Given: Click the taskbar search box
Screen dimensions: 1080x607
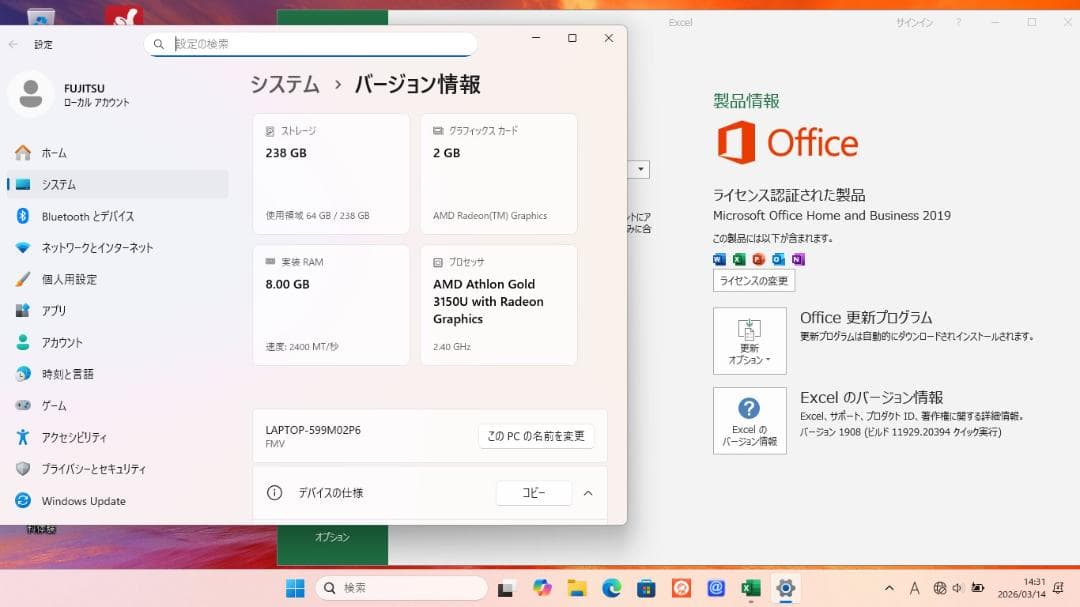Looking at the screenshot, I should [402, 588].
